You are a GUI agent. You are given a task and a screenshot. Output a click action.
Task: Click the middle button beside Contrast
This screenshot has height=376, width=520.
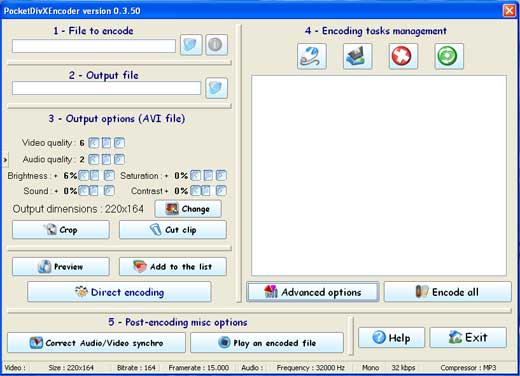pyautogui.click(x=206, y=191)
